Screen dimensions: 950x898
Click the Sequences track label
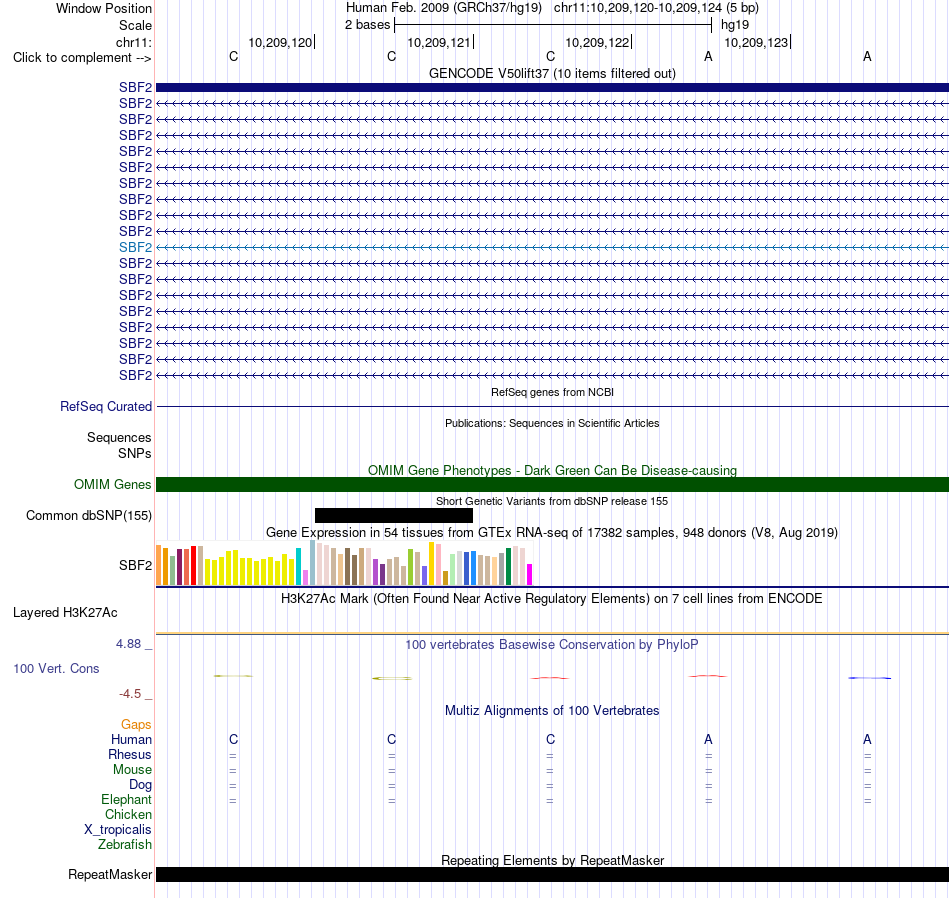[119, 437]
